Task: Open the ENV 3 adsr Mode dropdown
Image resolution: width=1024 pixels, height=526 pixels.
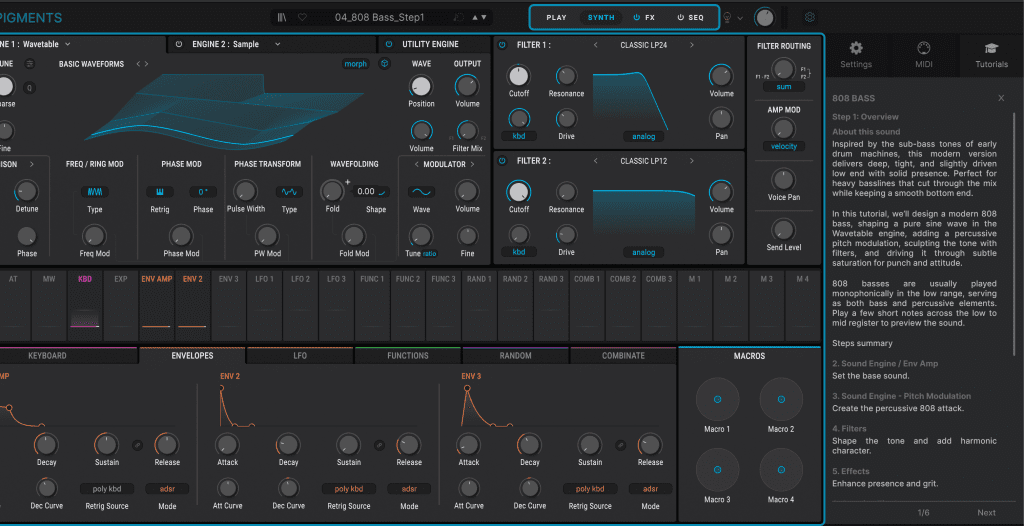Action: pyautogui.click(x=650, y=489)
